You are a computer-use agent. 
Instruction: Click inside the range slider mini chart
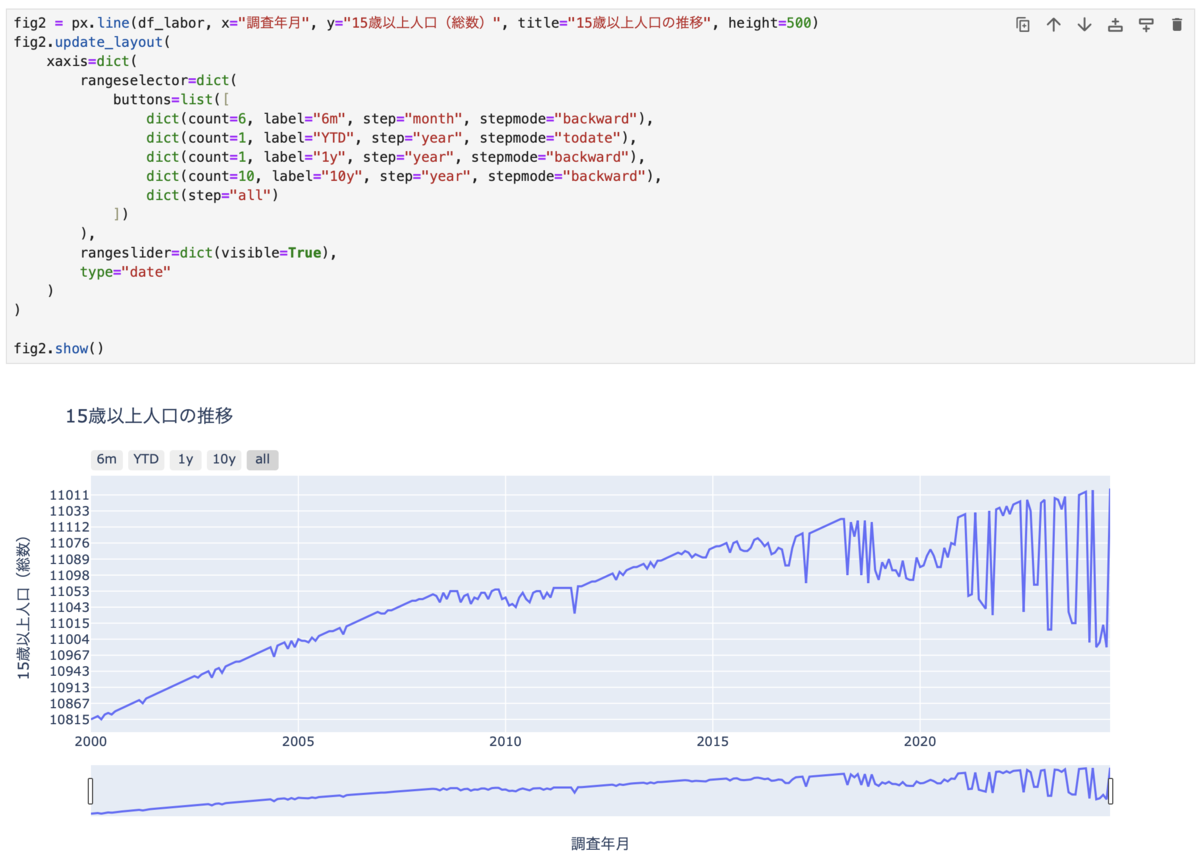pyautogui.click(x=600, y=791)
